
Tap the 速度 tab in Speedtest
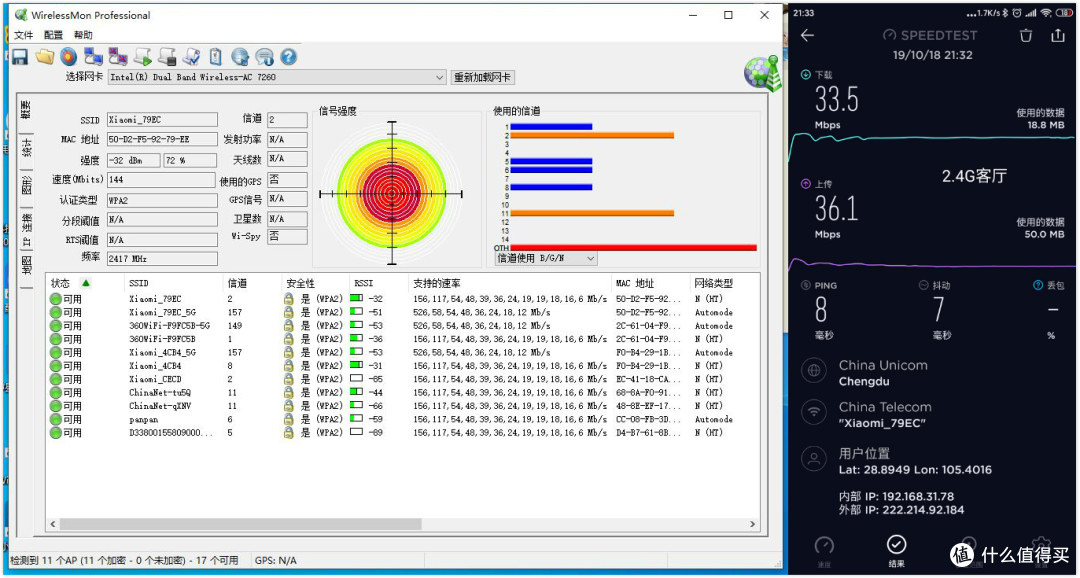824,551
